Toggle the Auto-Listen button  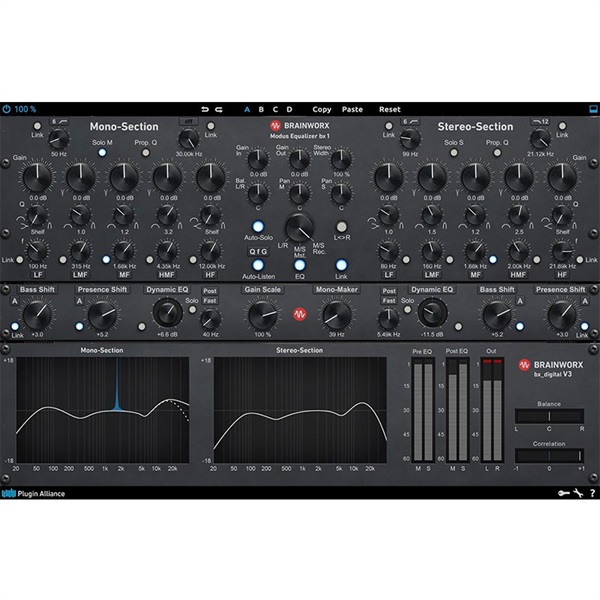tap(257, 264)
